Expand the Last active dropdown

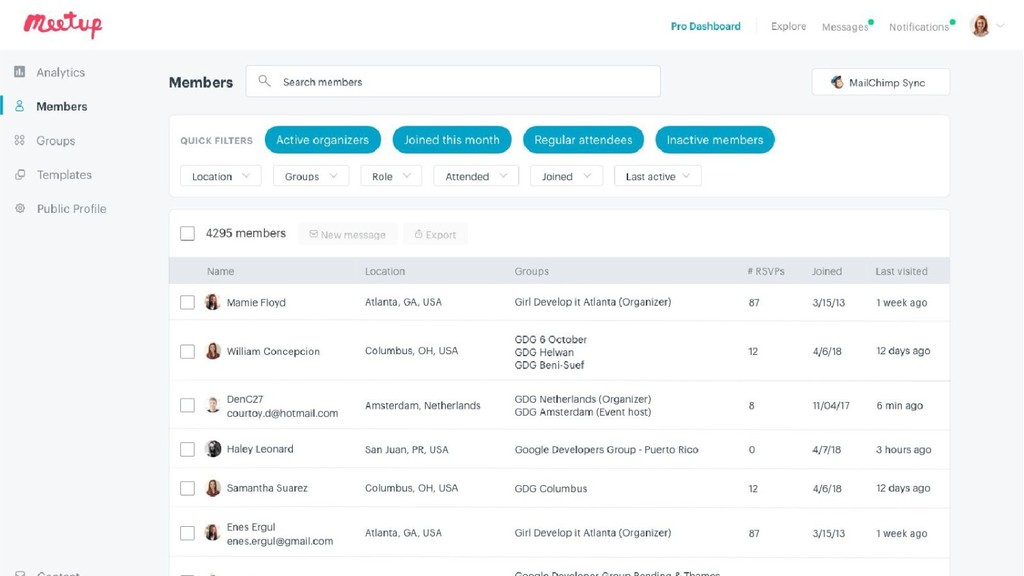(657, 177)
